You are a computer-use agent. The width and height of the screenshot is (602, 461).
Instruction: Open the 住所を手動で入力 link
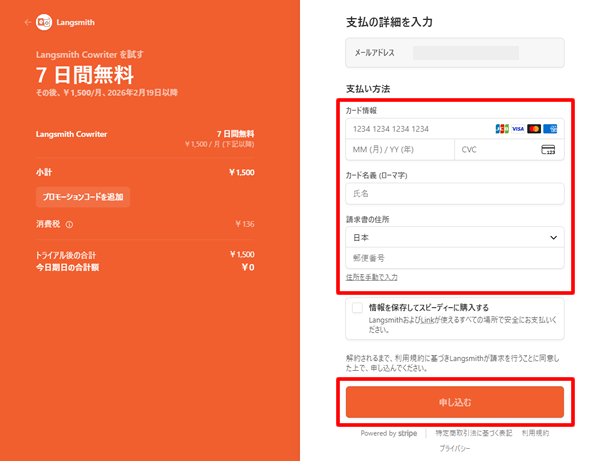(372, 277)
